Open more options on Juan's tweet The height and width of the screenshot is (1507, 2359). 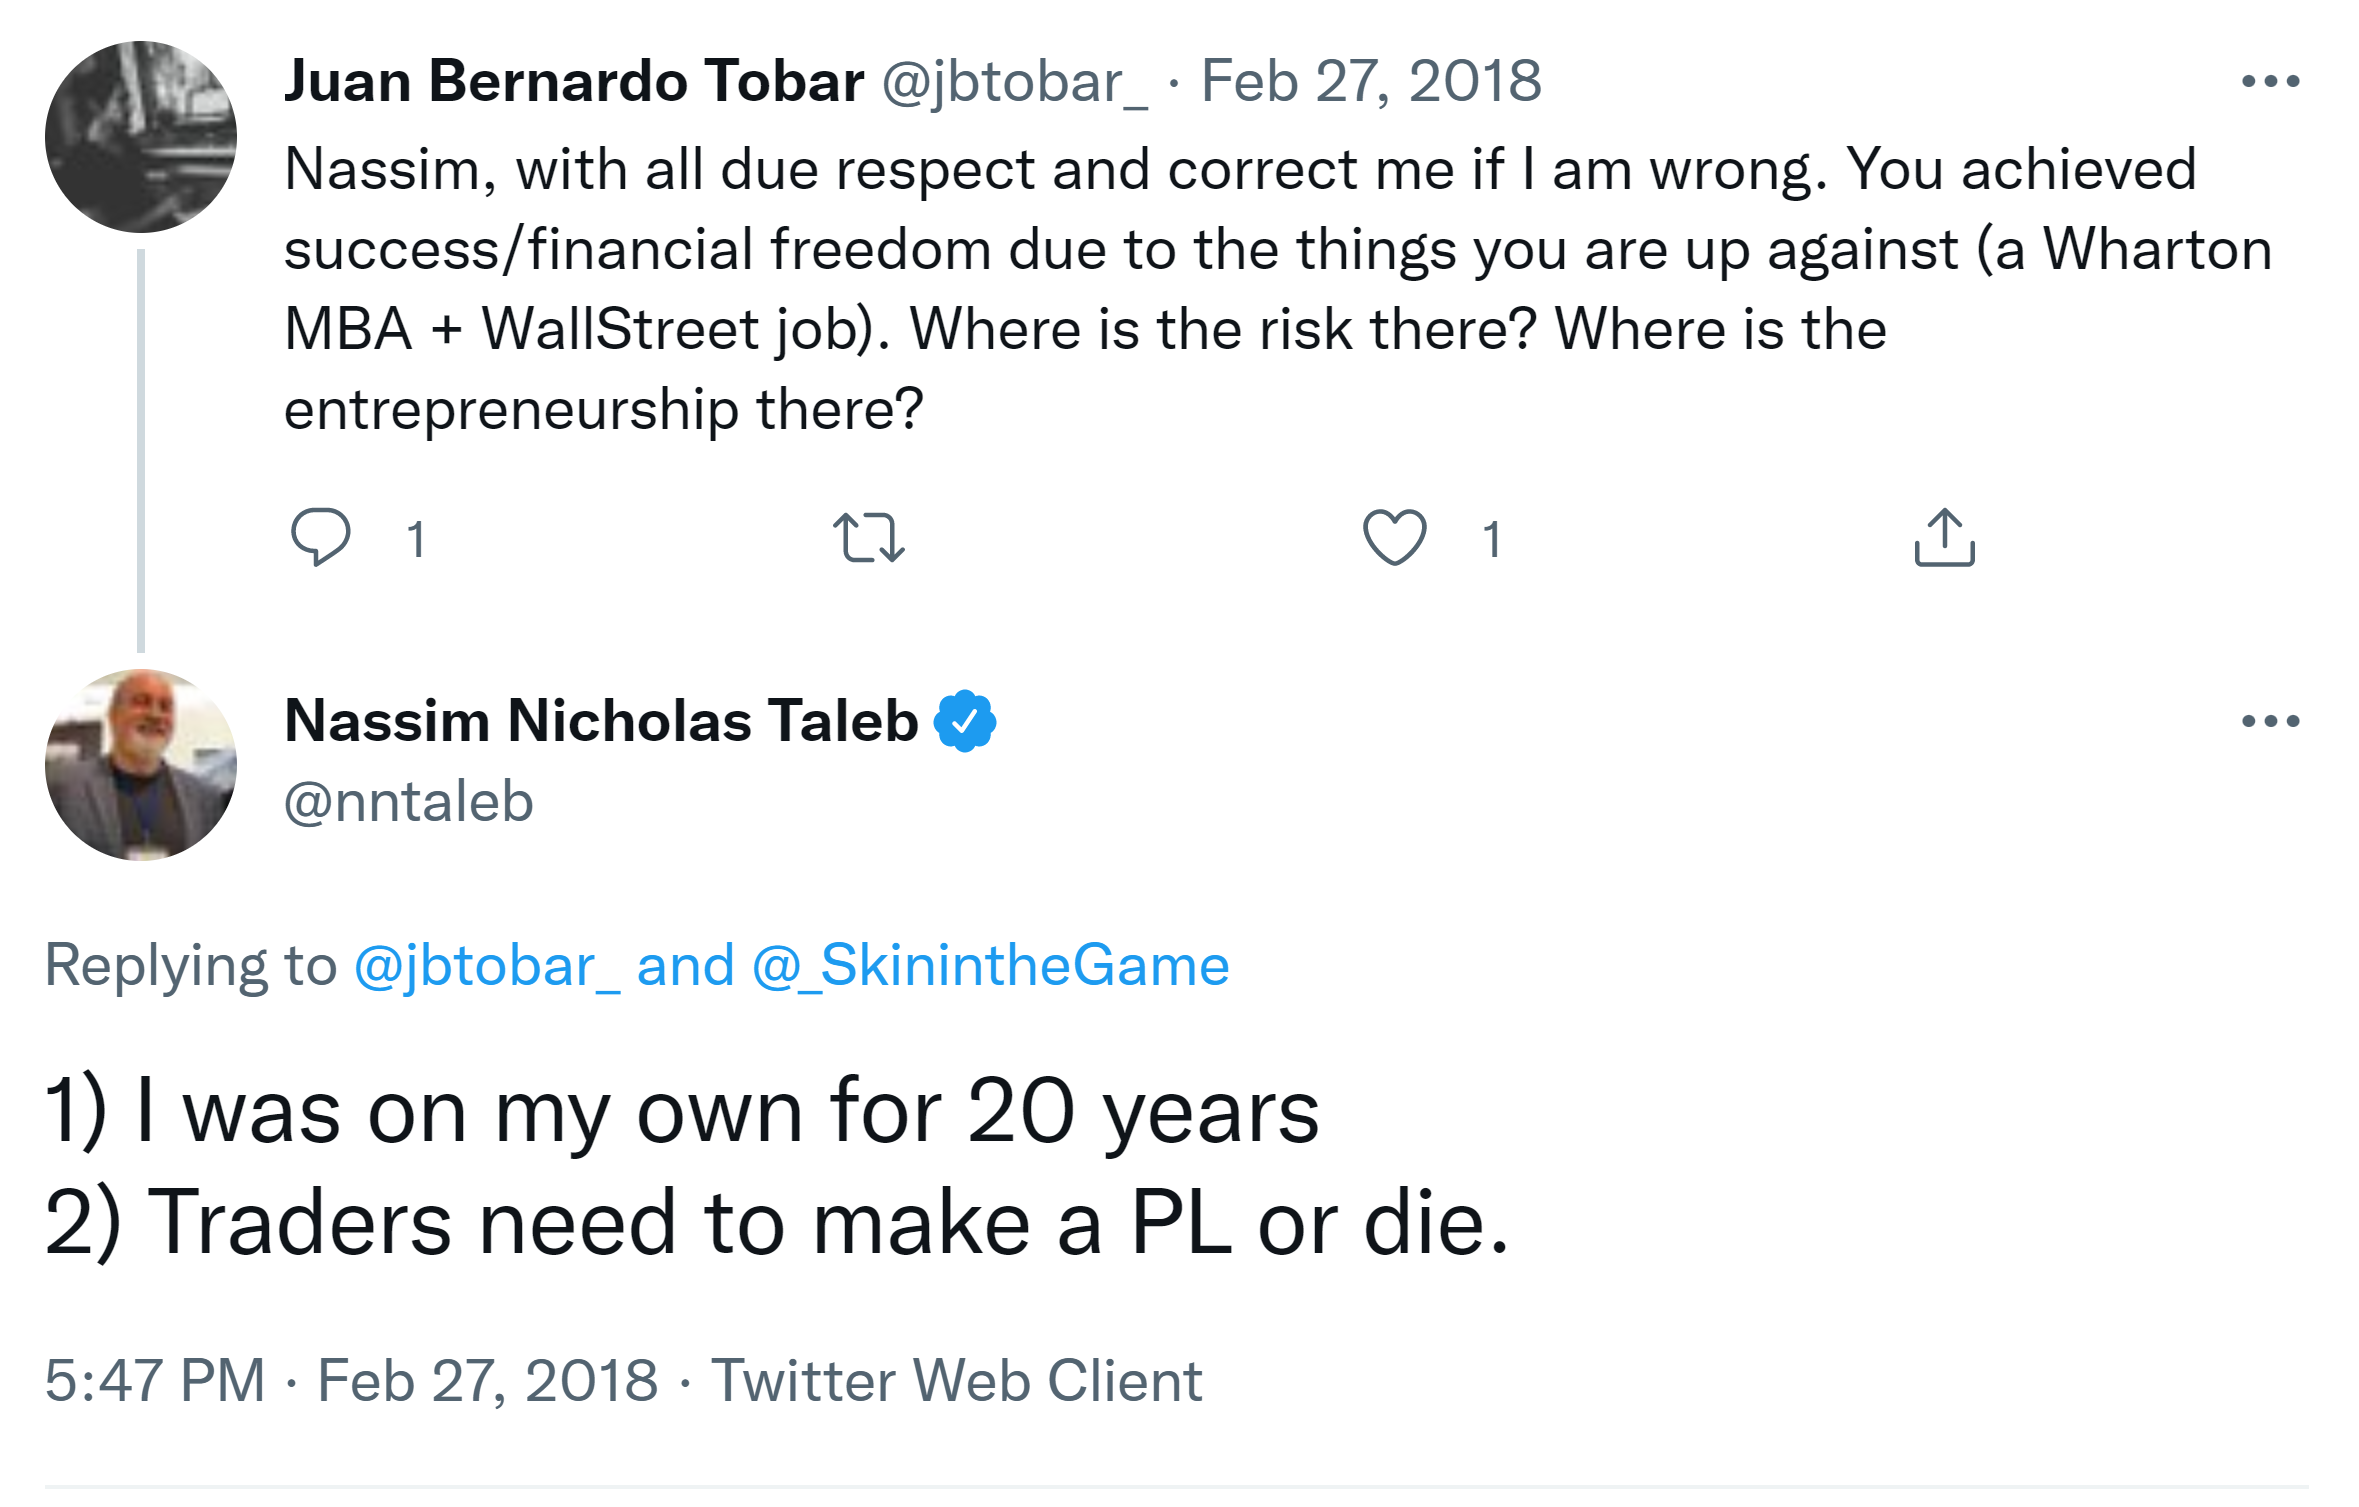point(2270,81)
